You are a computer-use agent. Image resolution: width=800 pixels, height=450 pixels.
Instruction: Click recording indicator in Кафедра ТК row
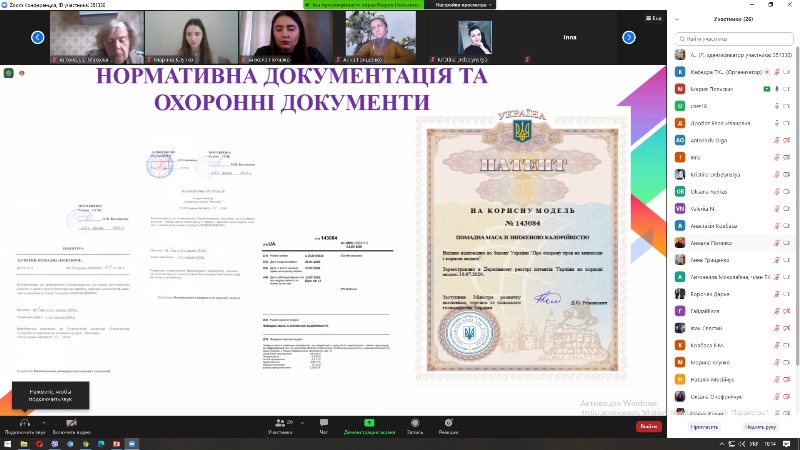tap(766, 72)
